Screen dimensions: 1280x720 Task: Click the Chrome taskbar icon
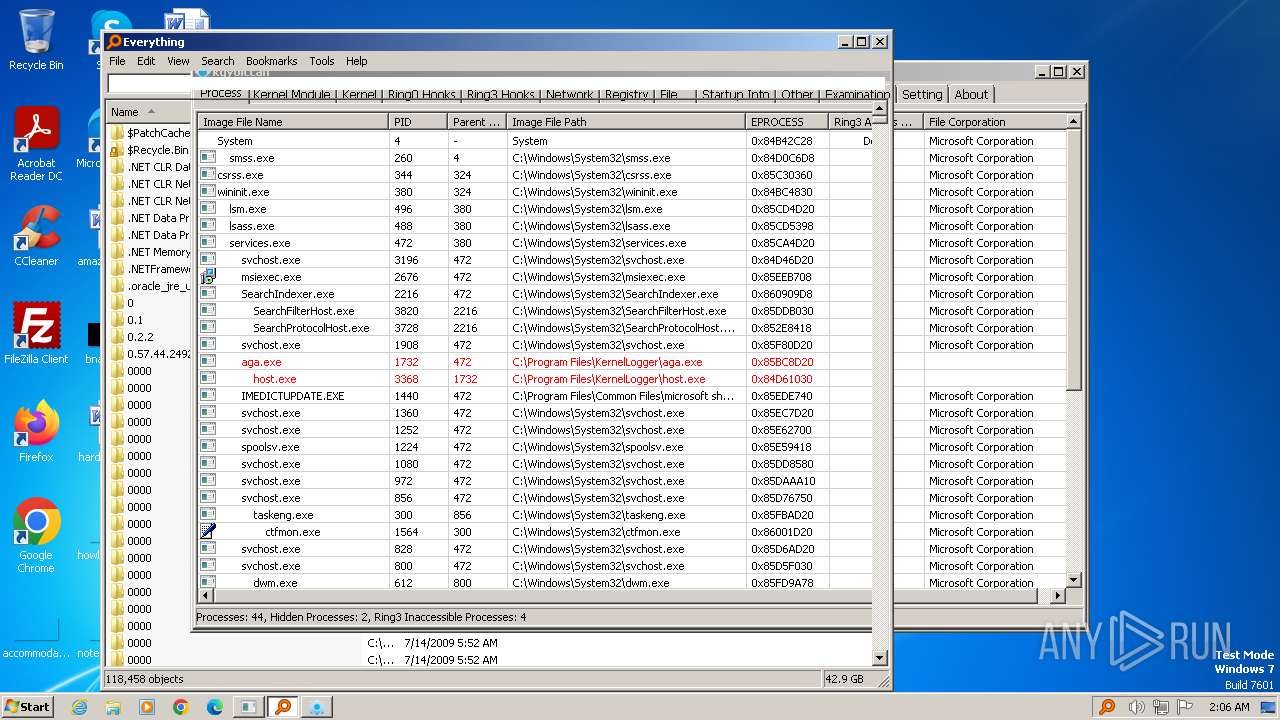click(181, 707)
